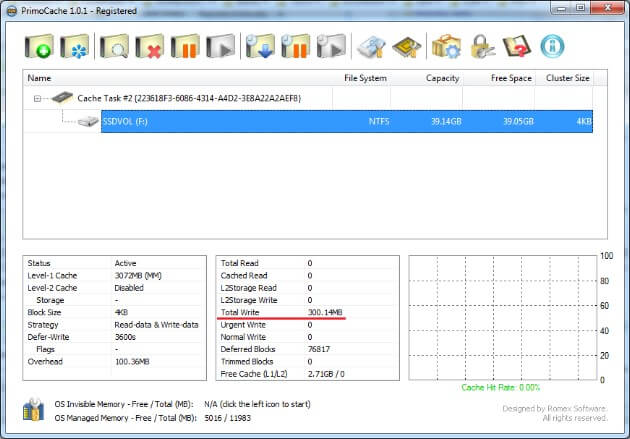This screenshot has height=439, width=630.
Task: Open the Options toolbox gear icon
Action: tap(446, 47)
